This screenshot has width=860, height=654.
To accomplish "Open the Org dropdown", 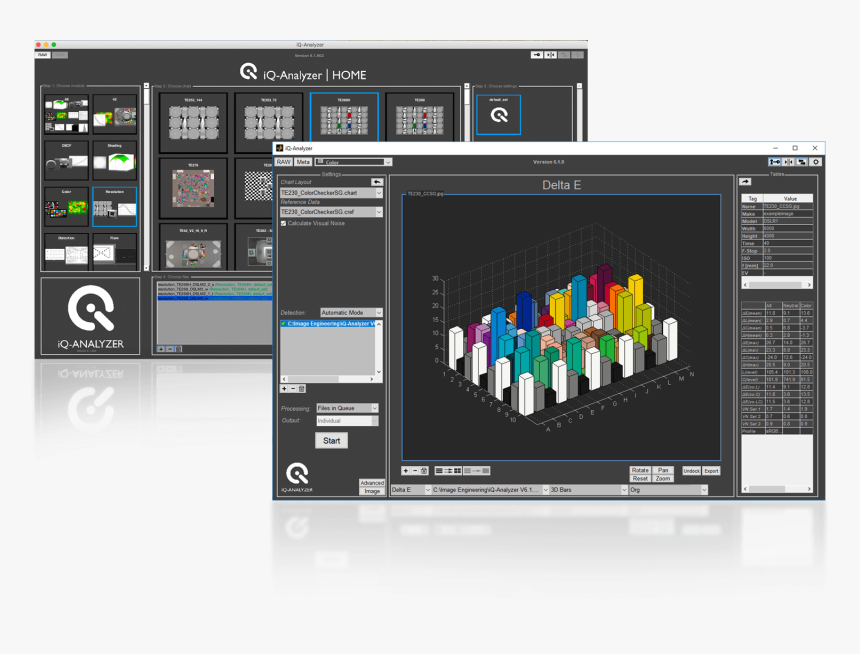I will tap(669, 490).
